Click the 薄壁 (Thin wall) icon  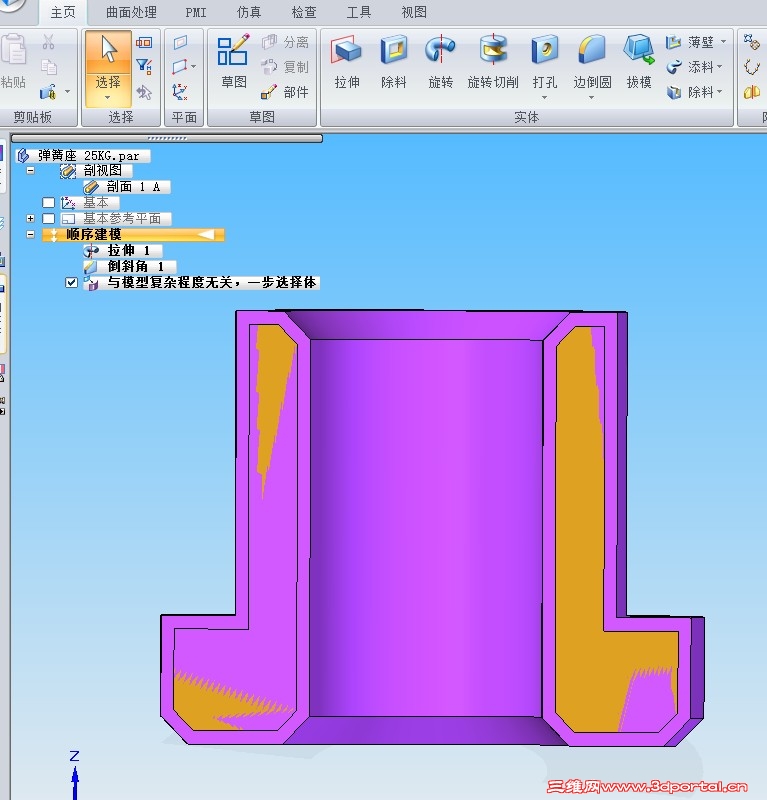coord(674,42)
